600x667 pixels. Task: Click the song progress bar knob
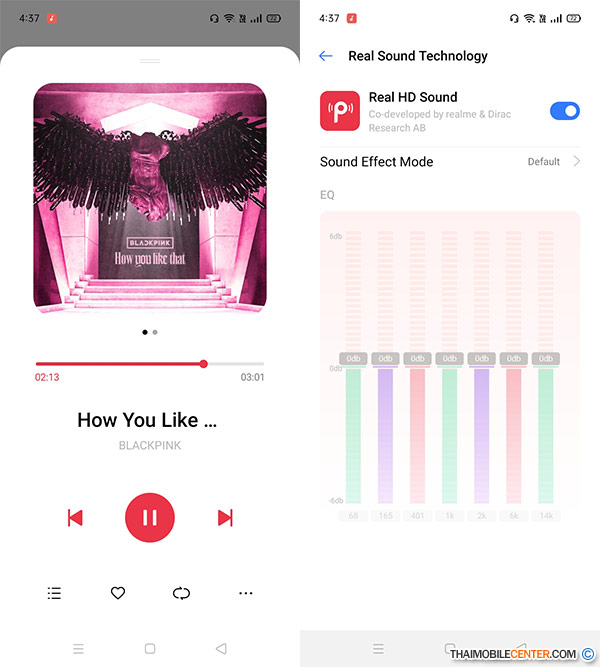(x=204, y=364)
